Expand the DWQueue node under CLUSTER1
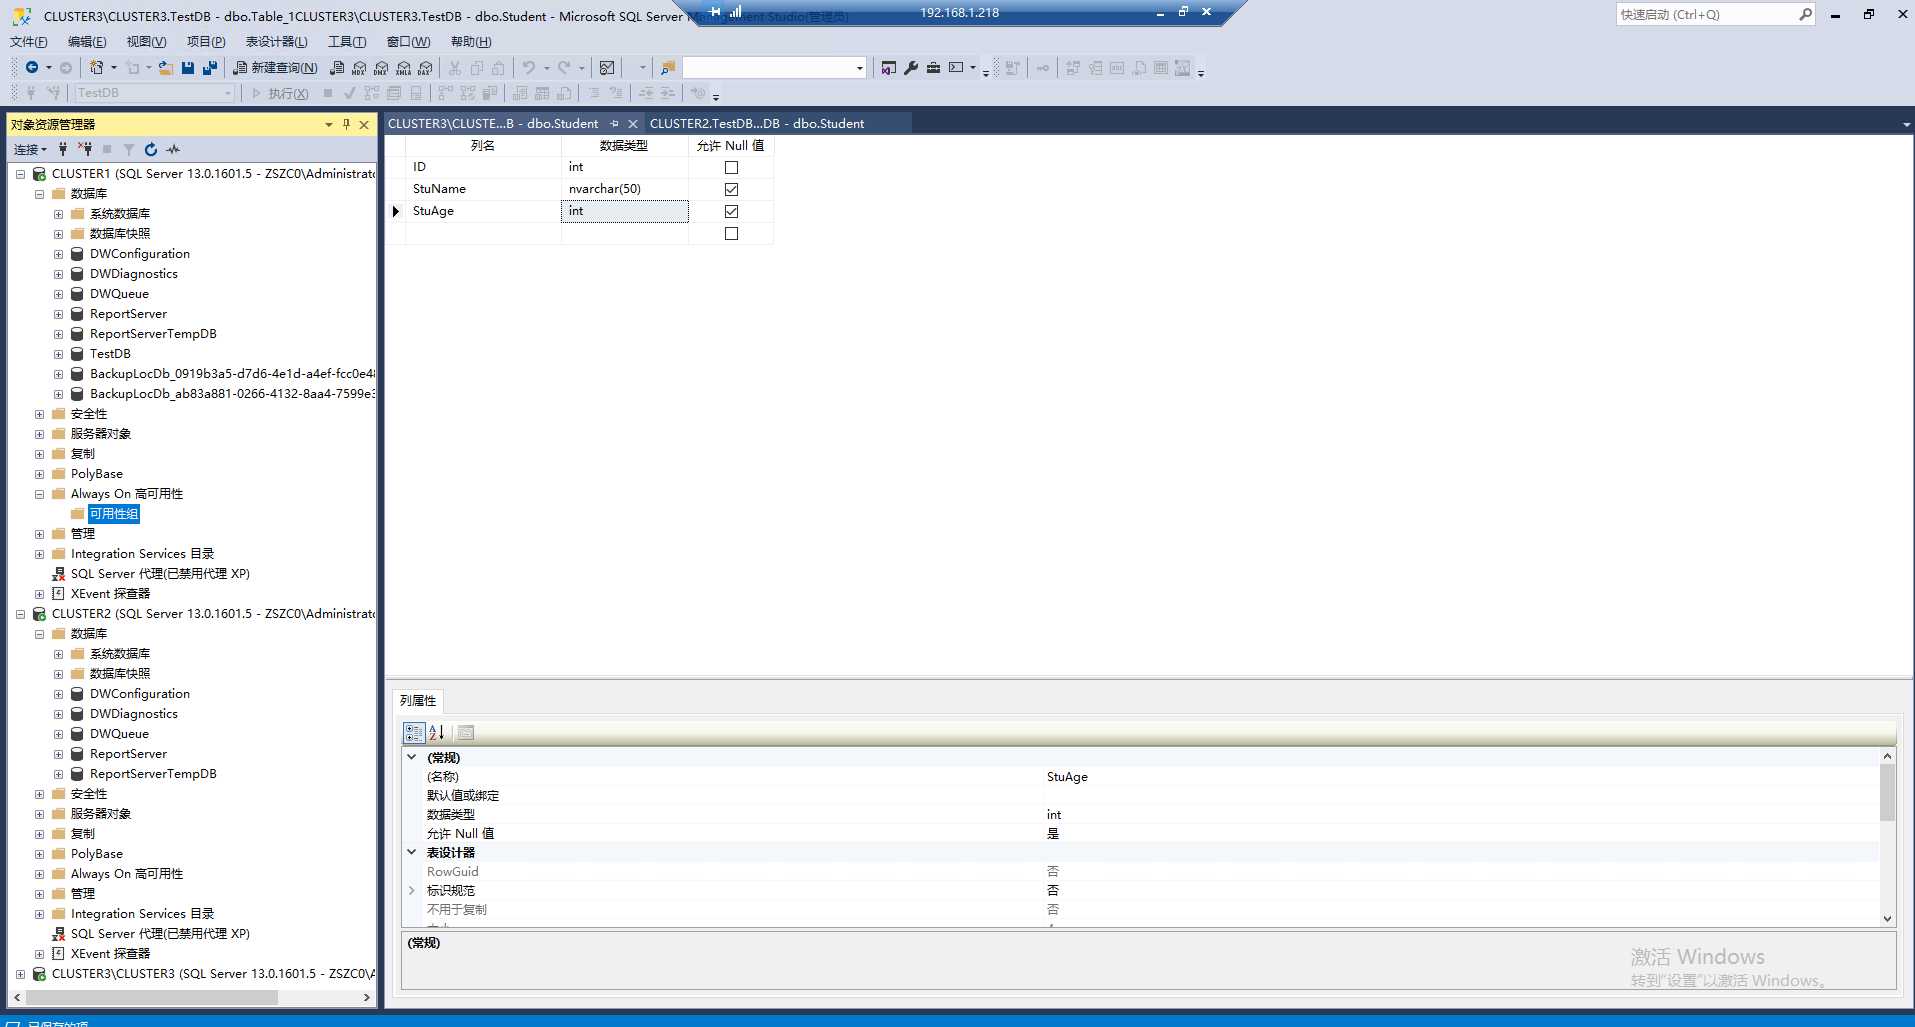Image resolution: width=1915 pixels, height=1027 pixels. pyautogui.click(x=58, y=294)
